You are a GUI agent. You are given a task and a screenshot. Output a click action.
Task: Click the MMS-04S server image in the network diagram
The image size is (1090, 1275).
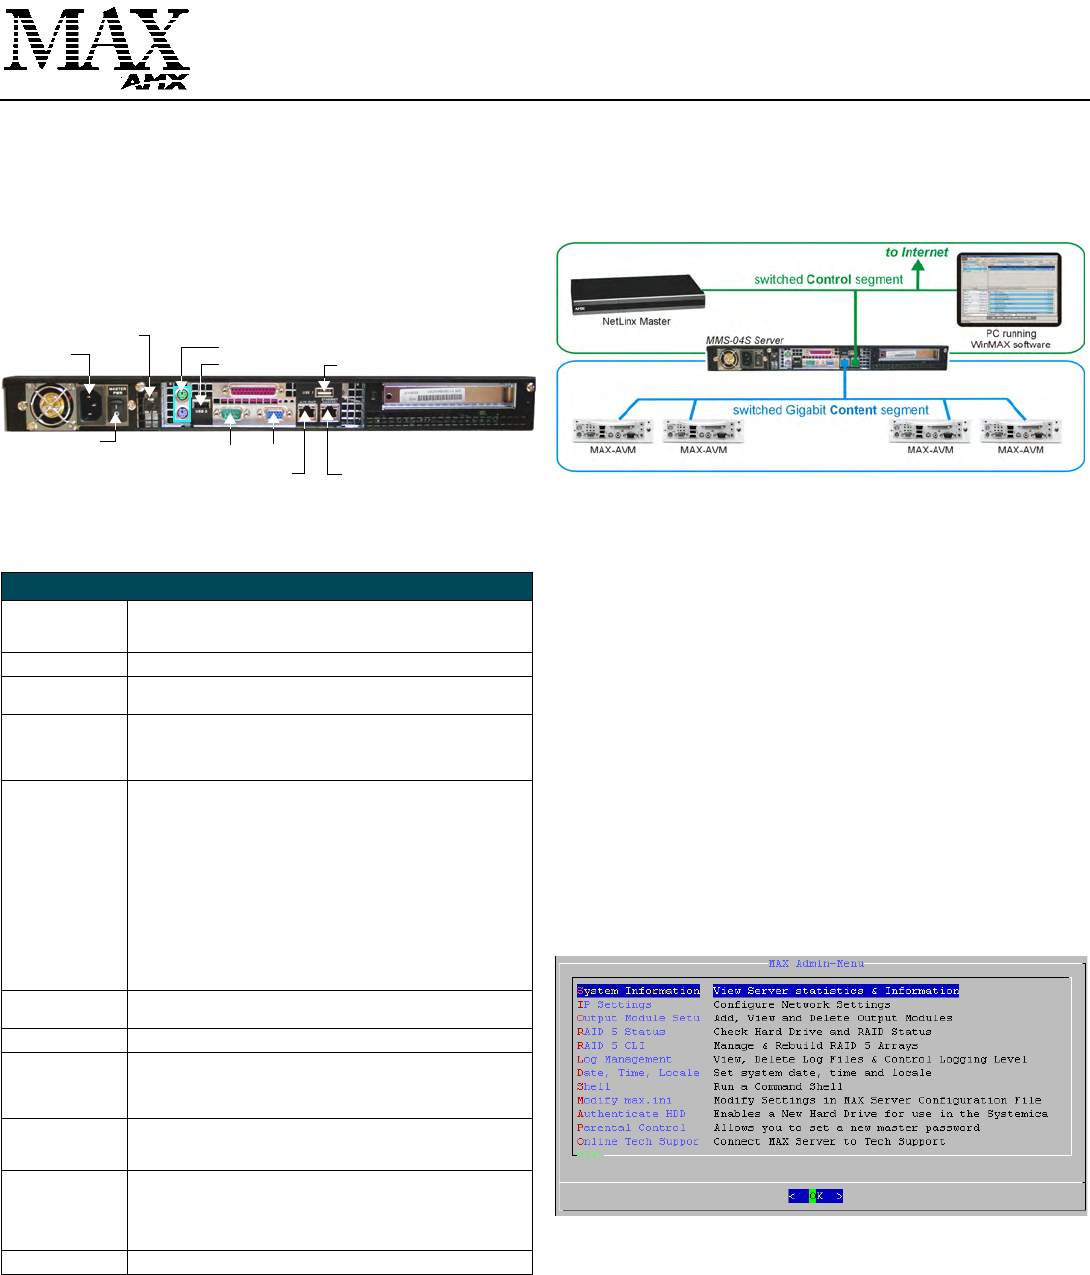point(828,357)
